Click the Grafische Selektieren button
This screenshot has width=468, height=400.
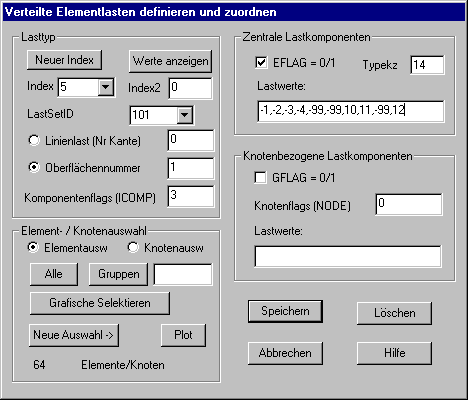point(100,303)
